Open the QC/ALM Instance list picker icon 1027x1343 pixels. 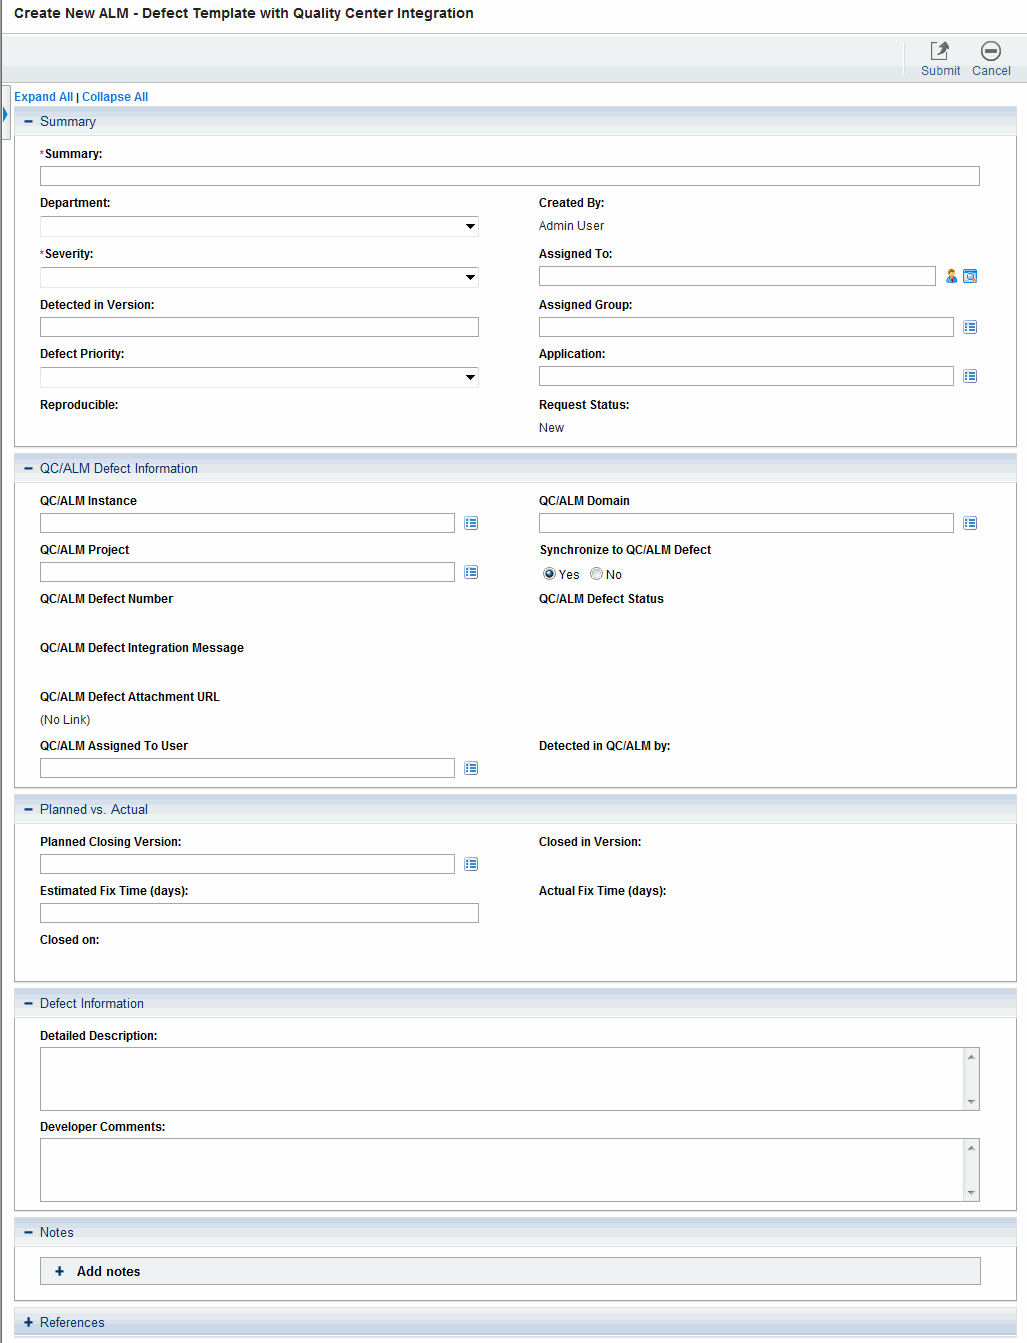[471, 523]
